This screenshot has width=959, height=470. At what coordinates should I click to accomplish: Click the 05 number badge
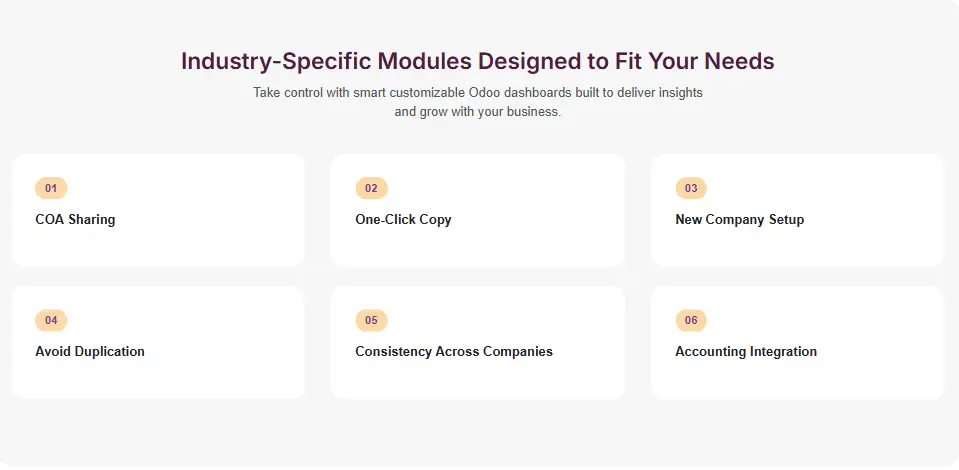371,320
